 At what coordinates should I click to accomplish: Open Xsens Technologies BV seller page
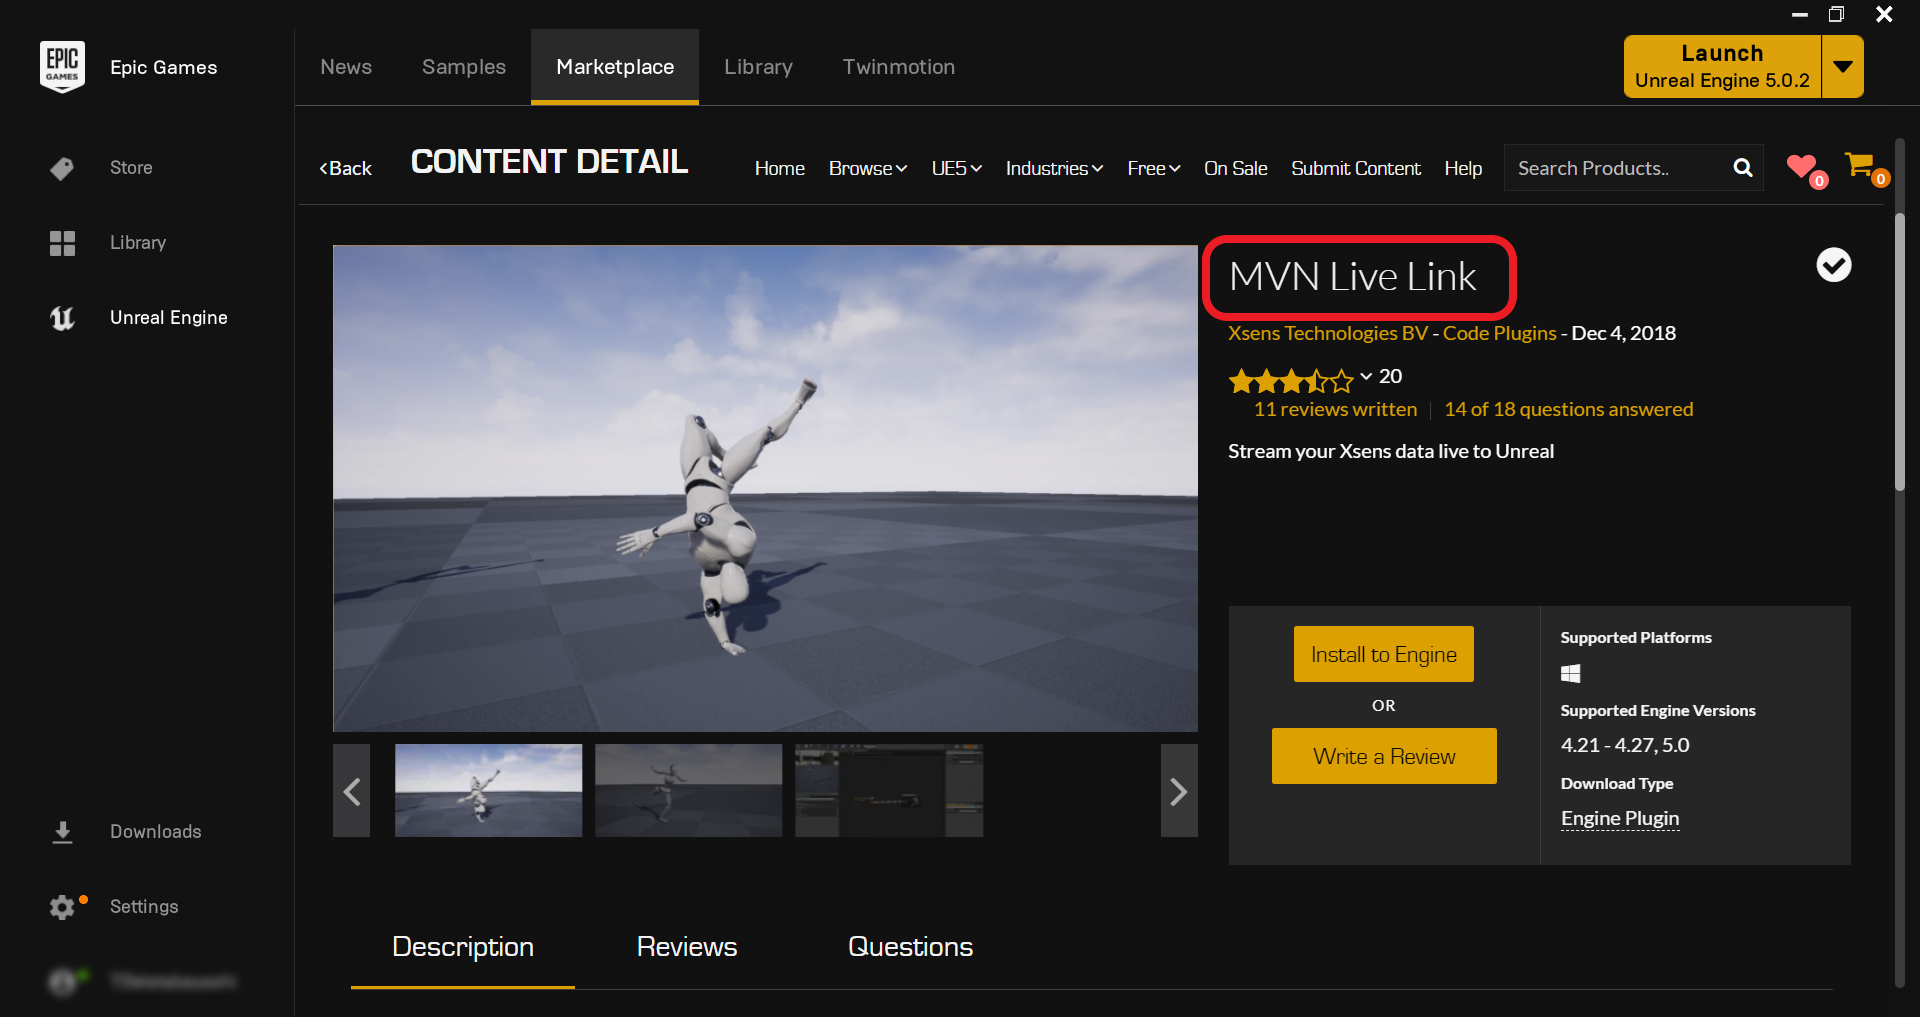pyautogui.click(x=1328, y=333)
